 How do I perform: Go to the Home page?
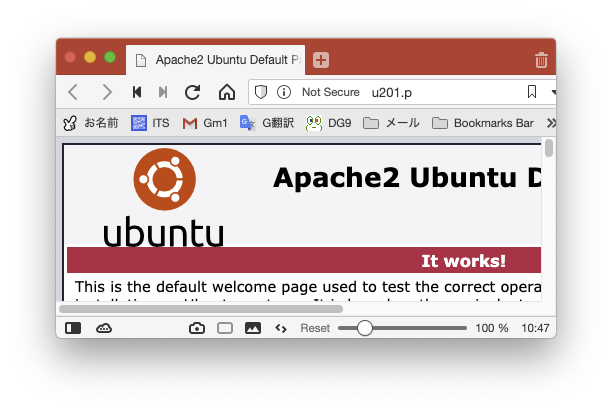(x=227, y=92)
